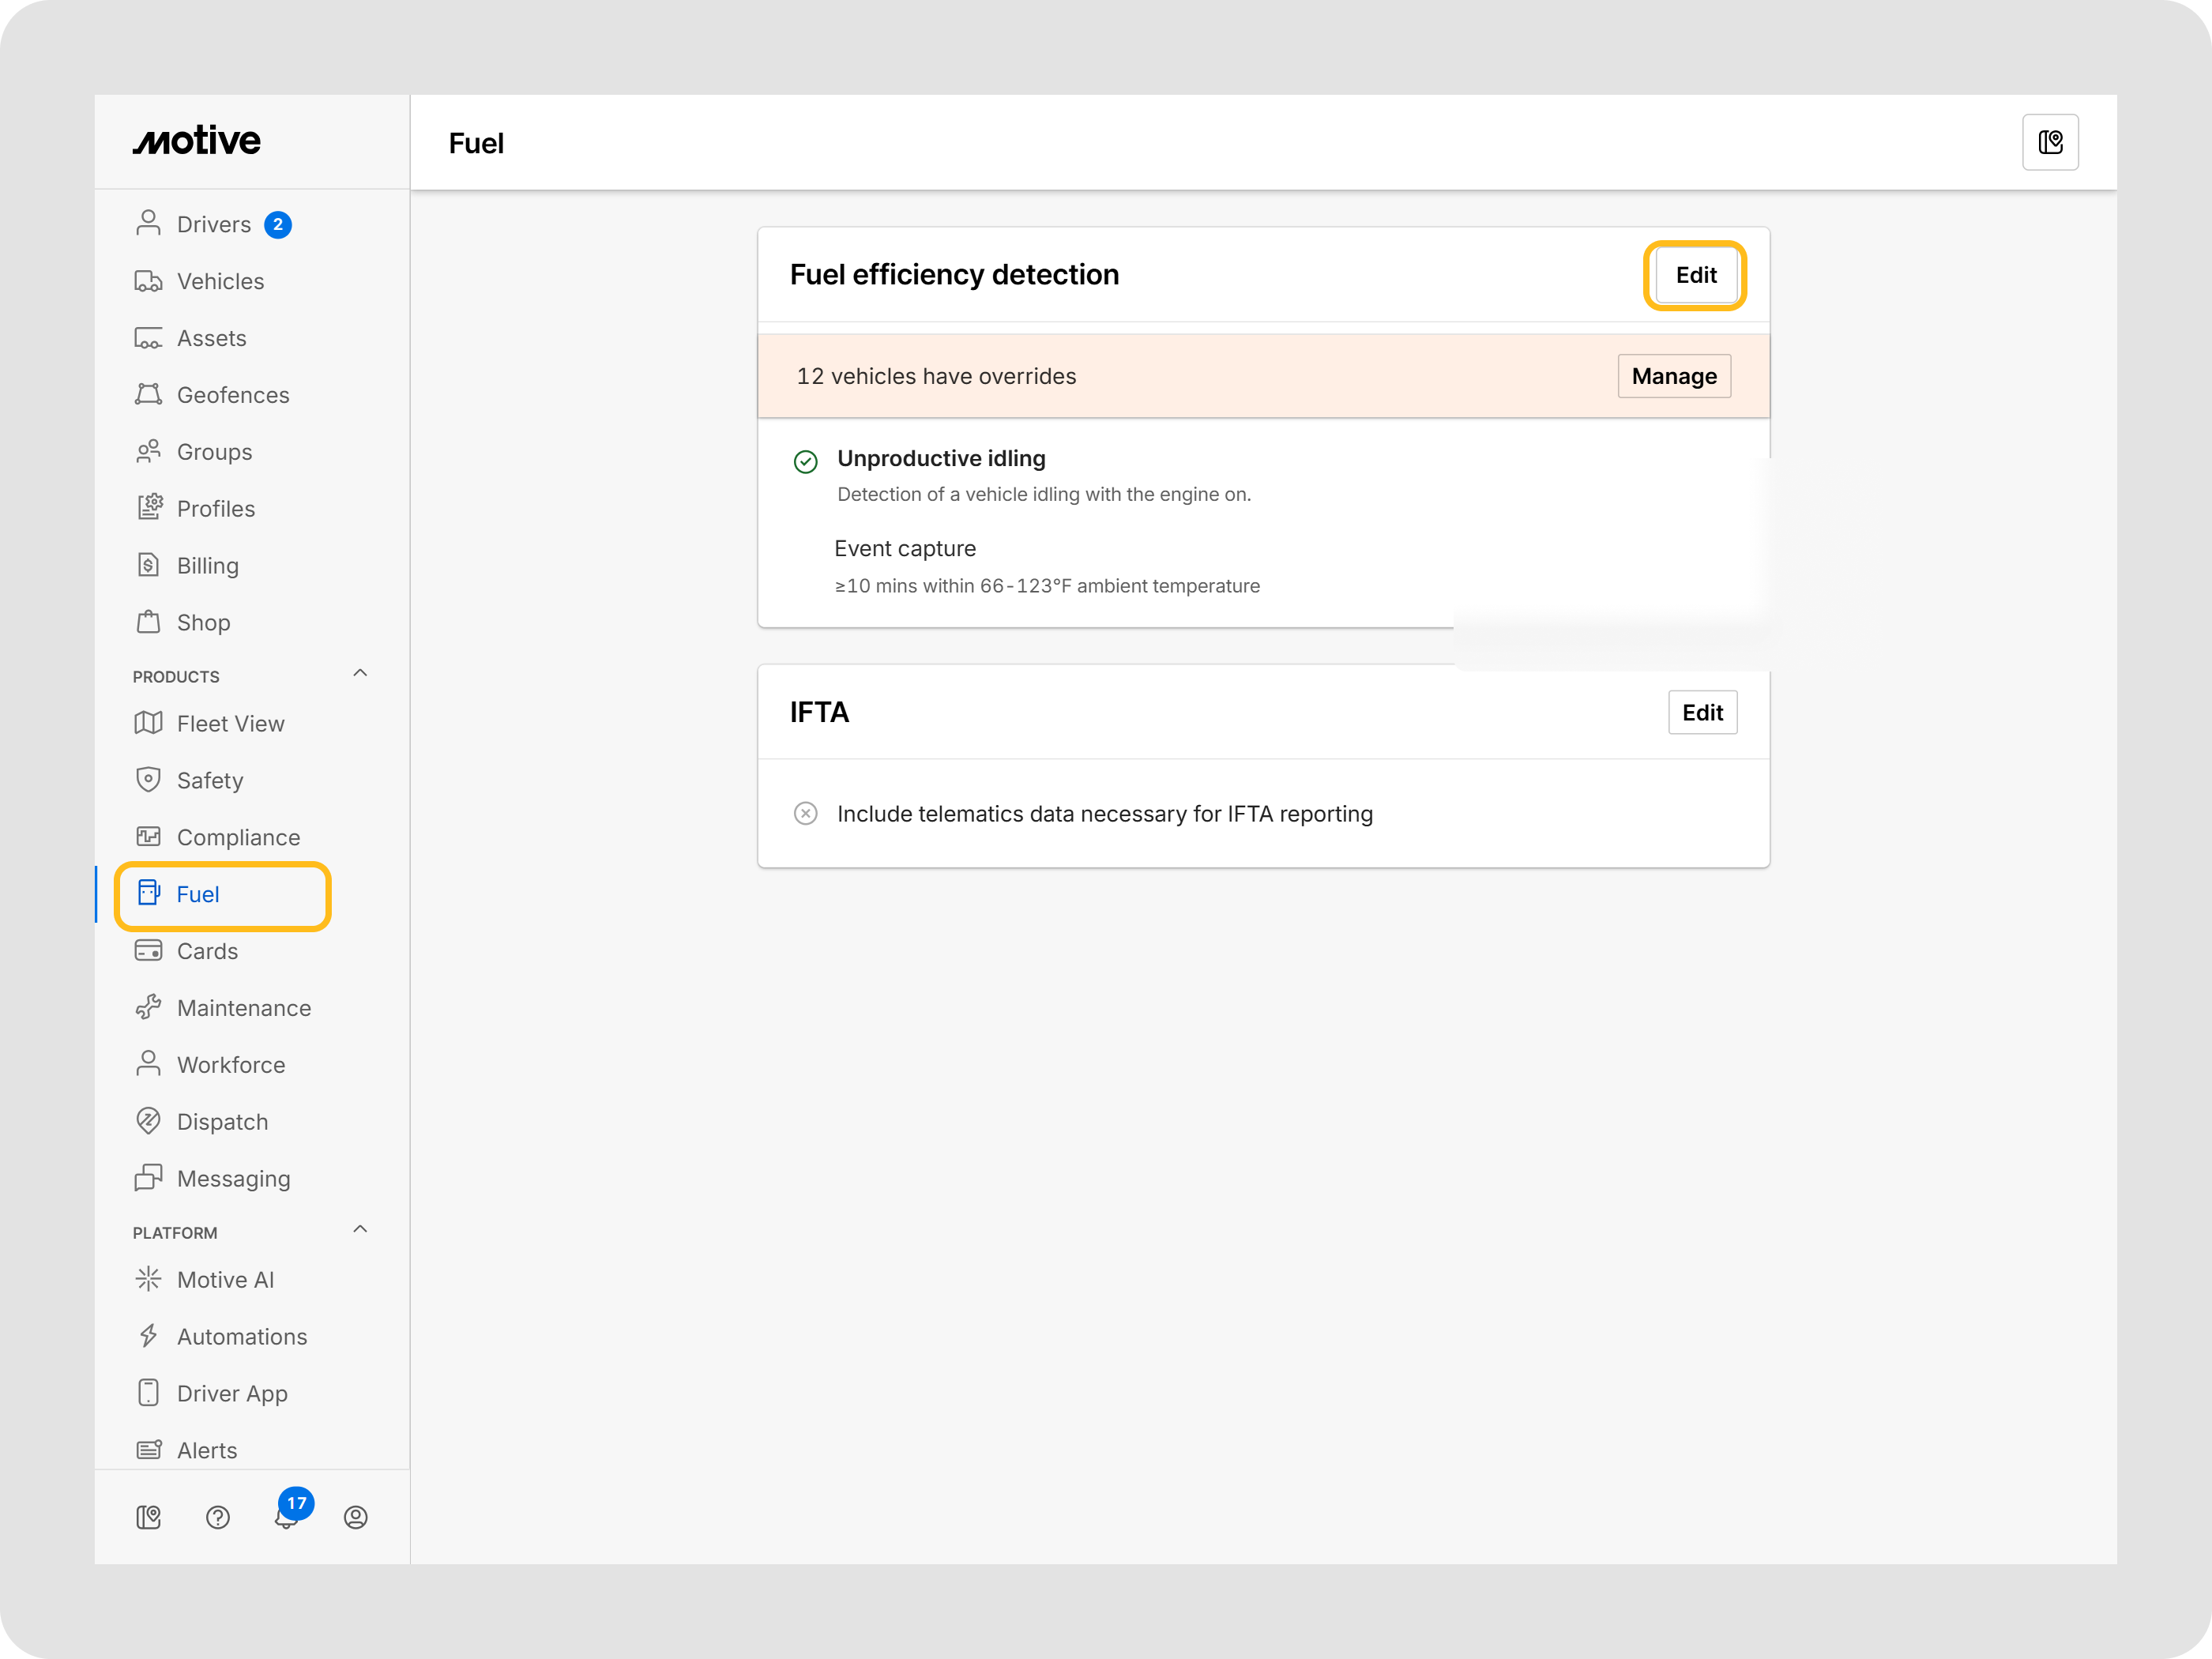Edit Fuel efficiency detection settings
Image resolution: width=2212 pixels, height=1659 pixels.
click(1696, 275)
